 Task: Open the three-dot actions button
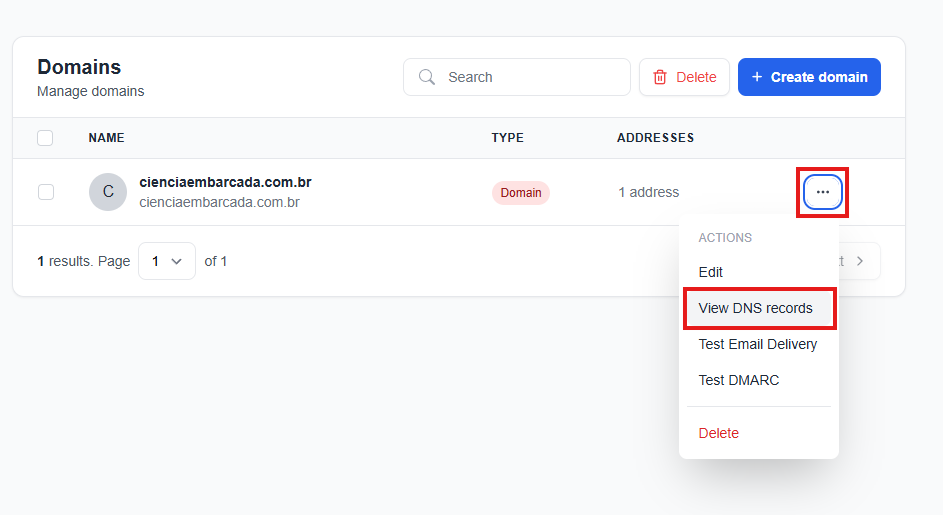823,192
